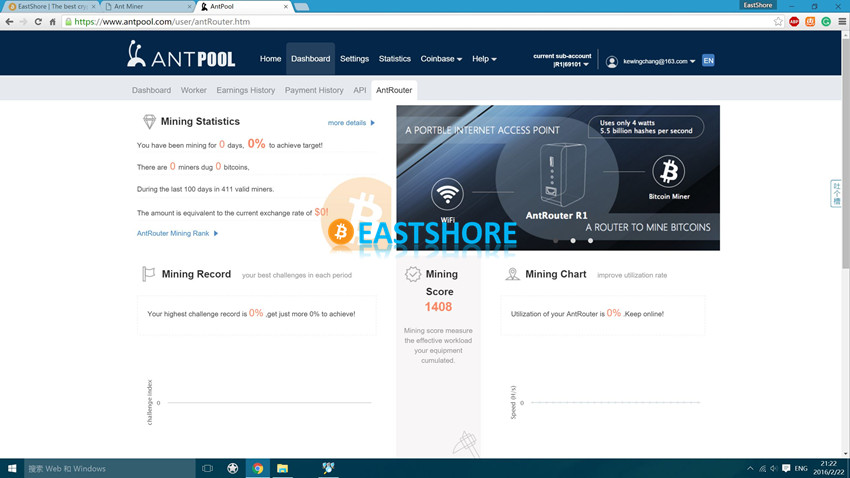
Task: Switch to the Worker sub-tab
Action: click(x=194, y=90)
